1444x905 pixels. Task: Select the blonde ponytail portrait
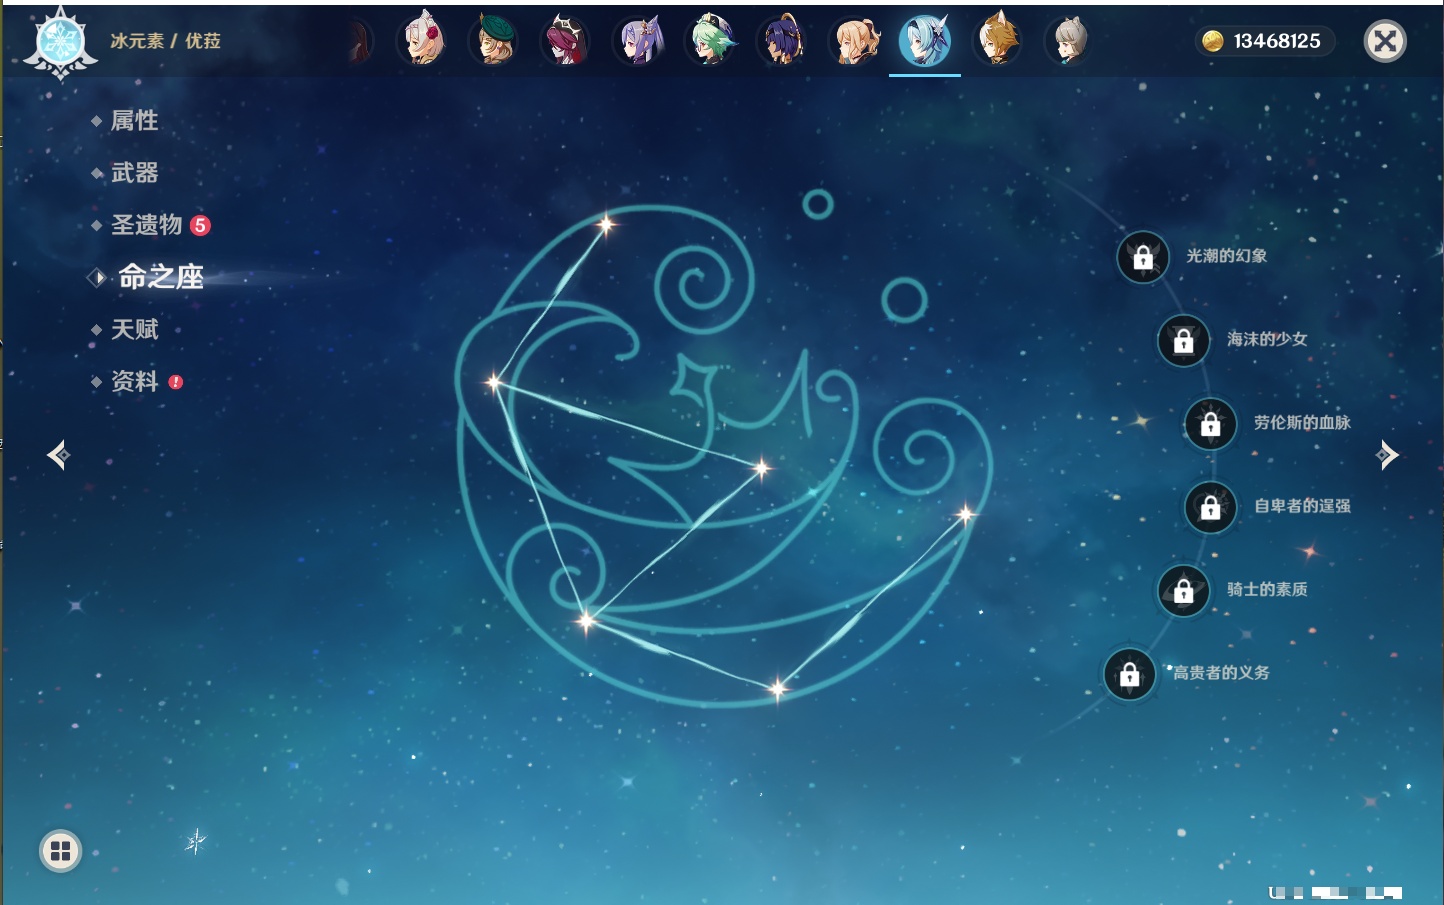[854, 41]
